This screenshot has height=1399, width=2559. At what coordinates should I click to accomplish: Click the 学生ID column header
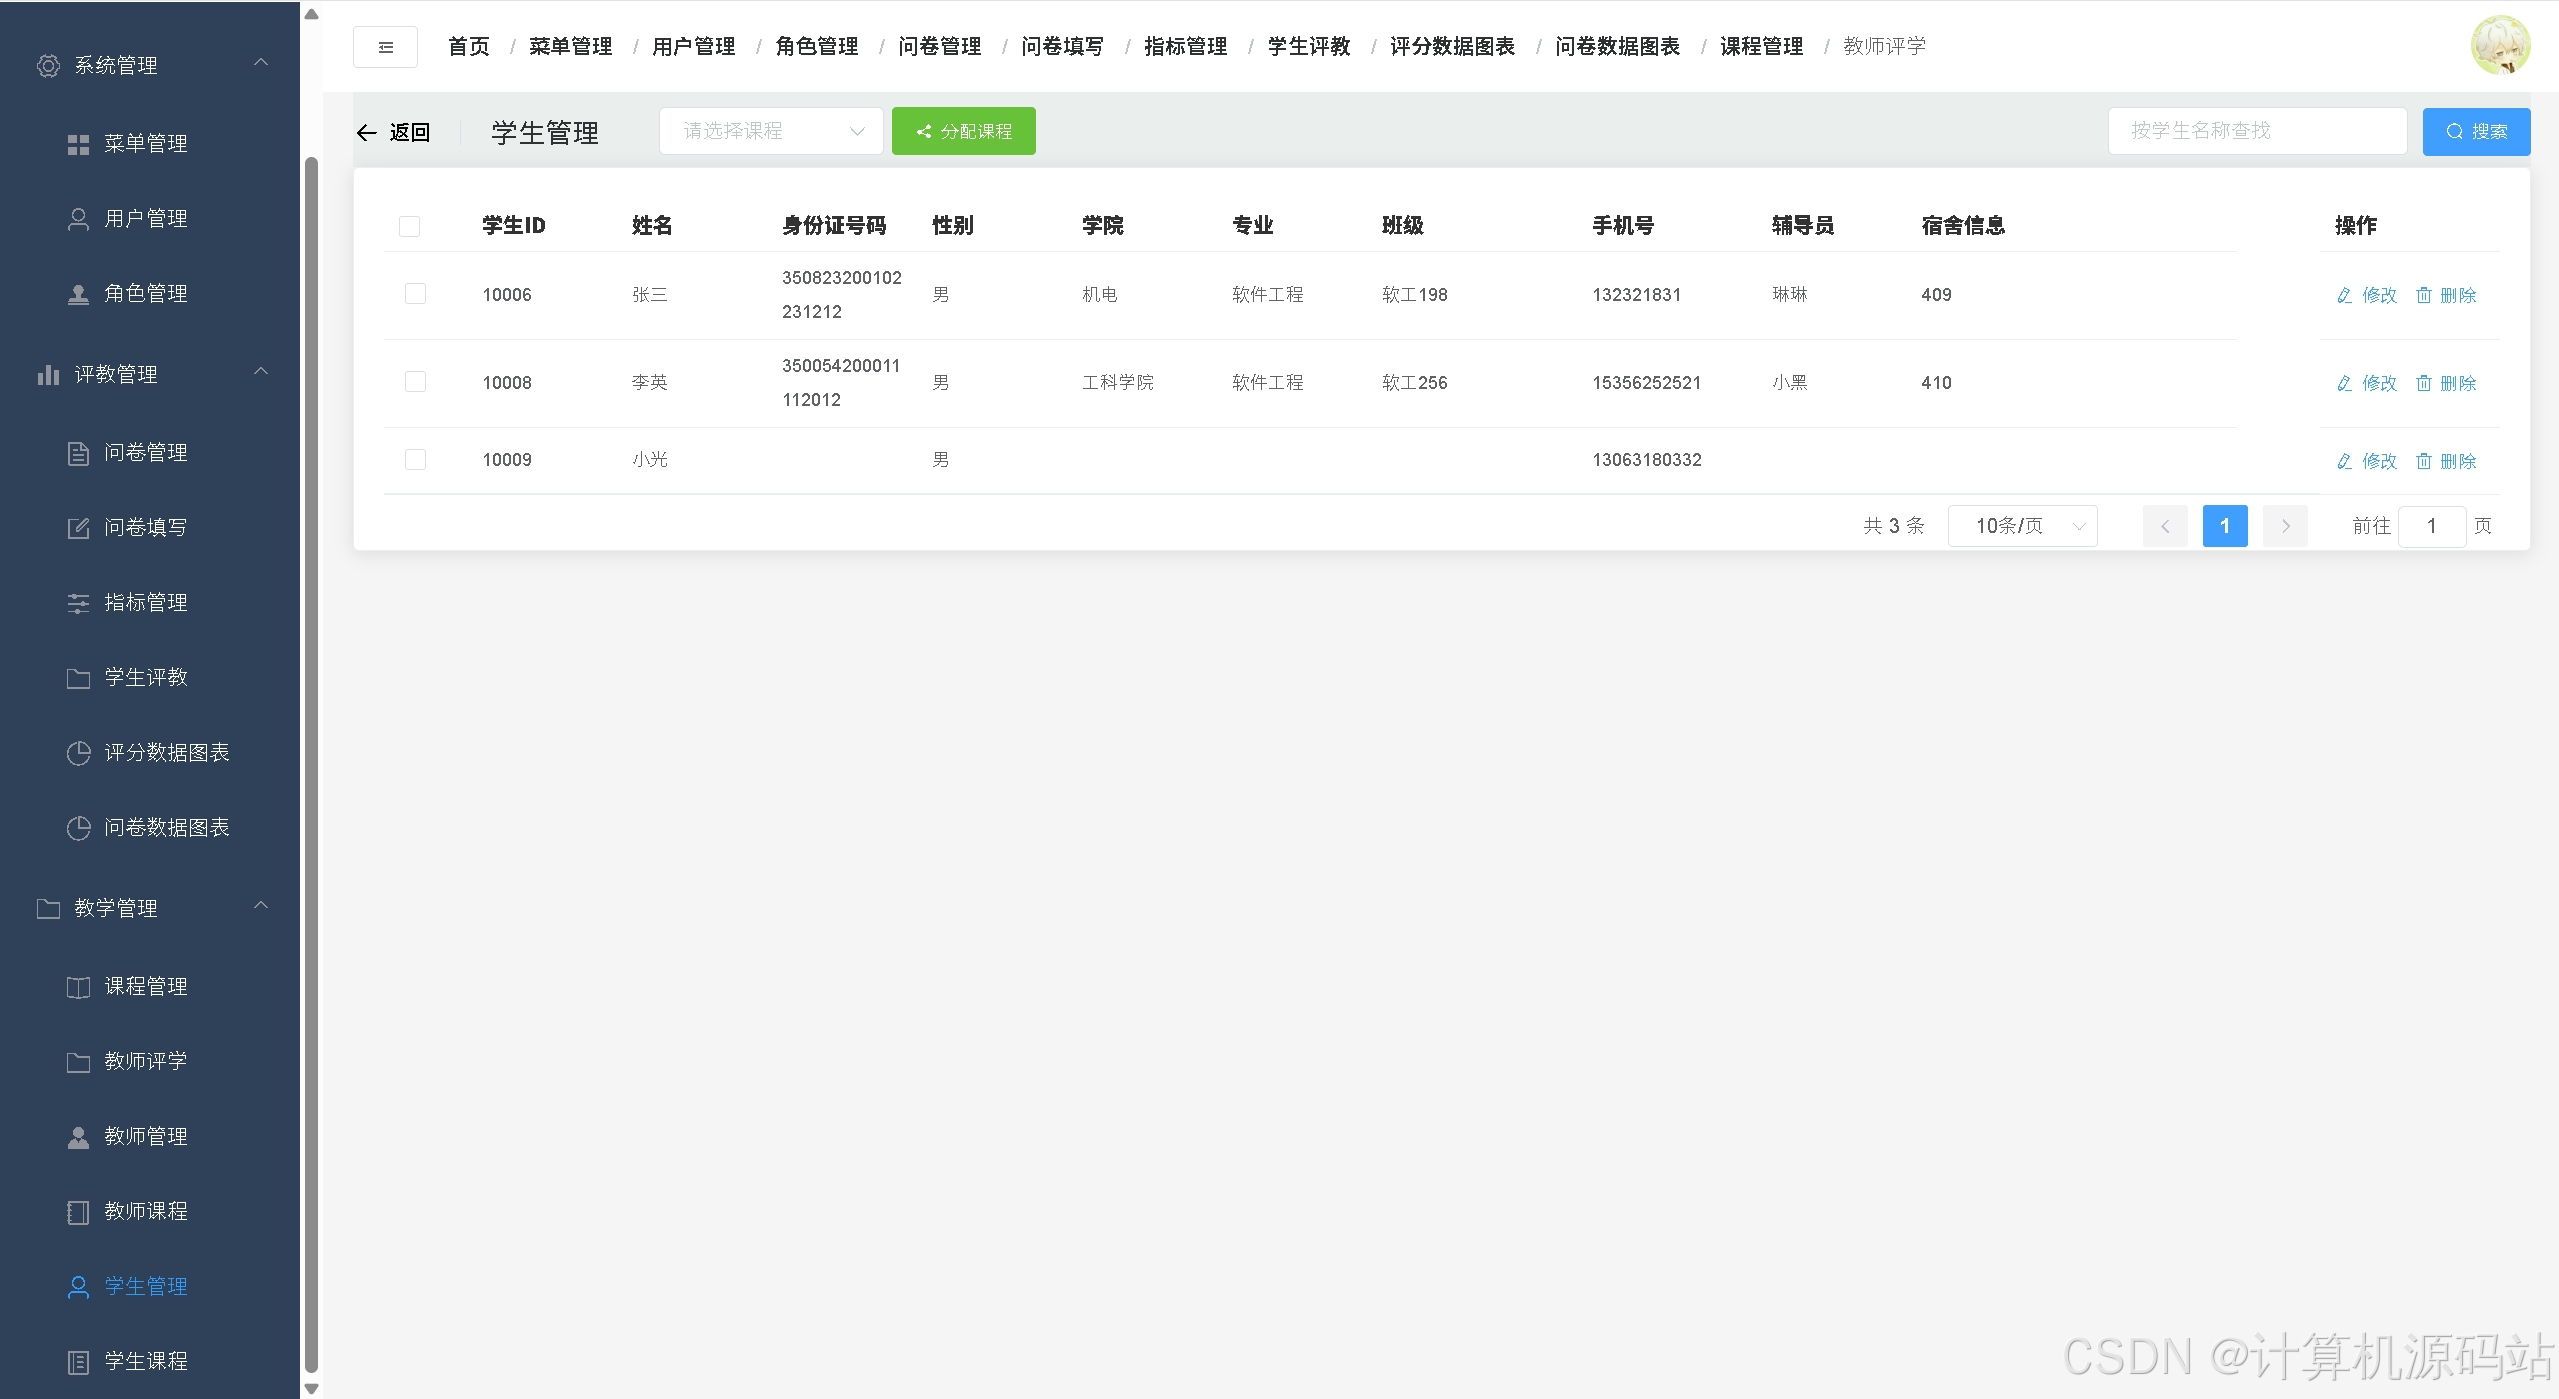click(514, 226)
